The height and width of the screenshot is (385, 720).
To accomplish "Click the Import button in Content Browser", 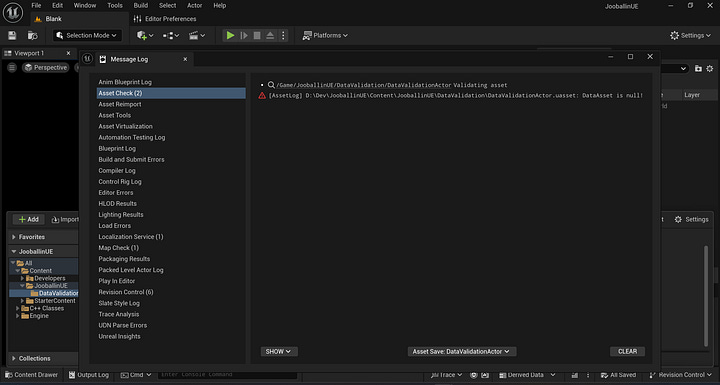I will pos(65,220).
